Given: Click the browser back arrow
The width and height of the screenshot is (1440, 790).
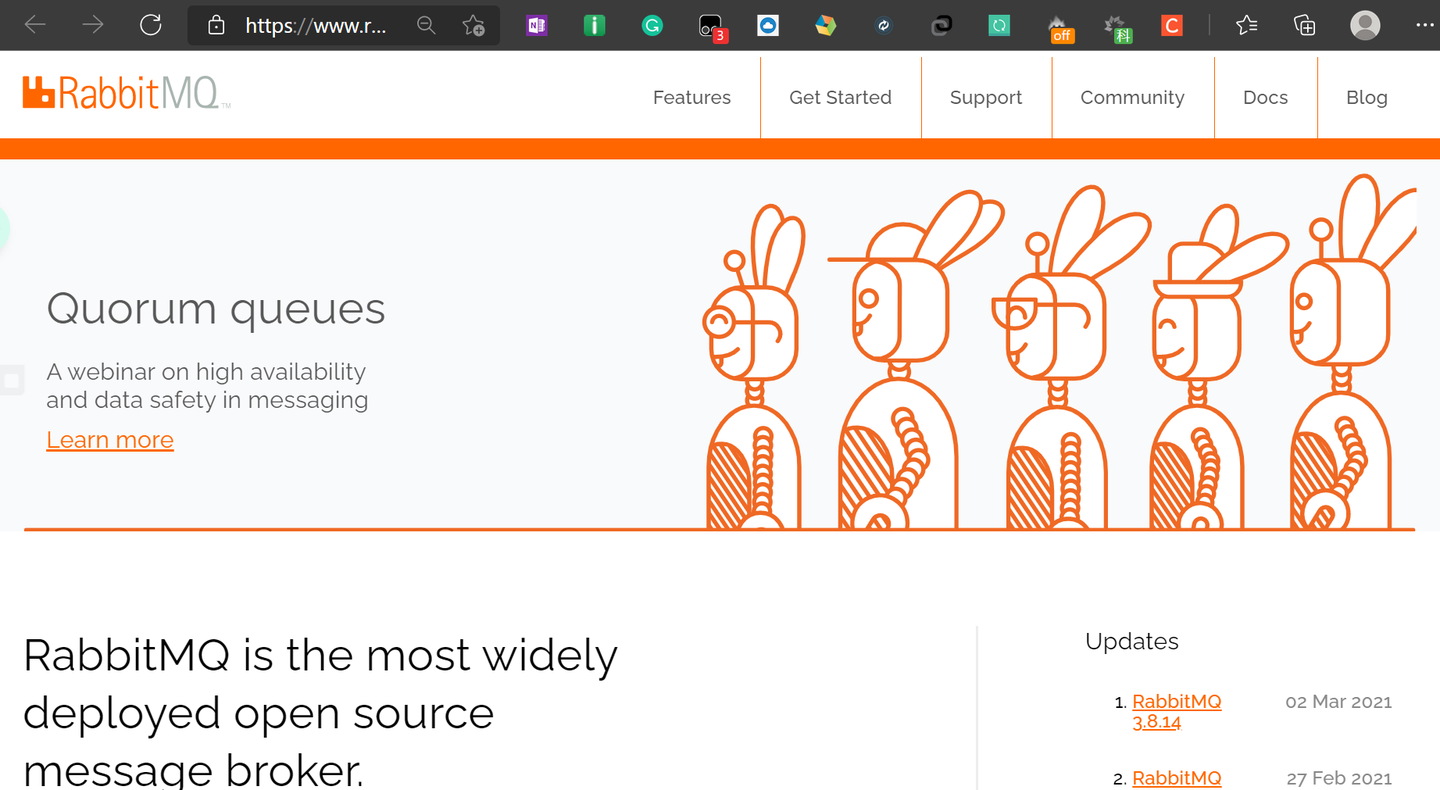Looking at the screenshot, I should click(x=35, y=25).
